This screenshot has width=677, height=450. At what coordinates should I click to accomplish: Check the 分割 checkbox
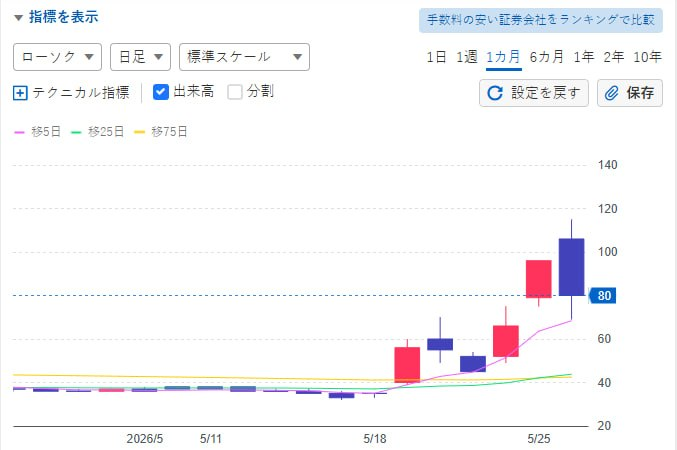(235, 92)
